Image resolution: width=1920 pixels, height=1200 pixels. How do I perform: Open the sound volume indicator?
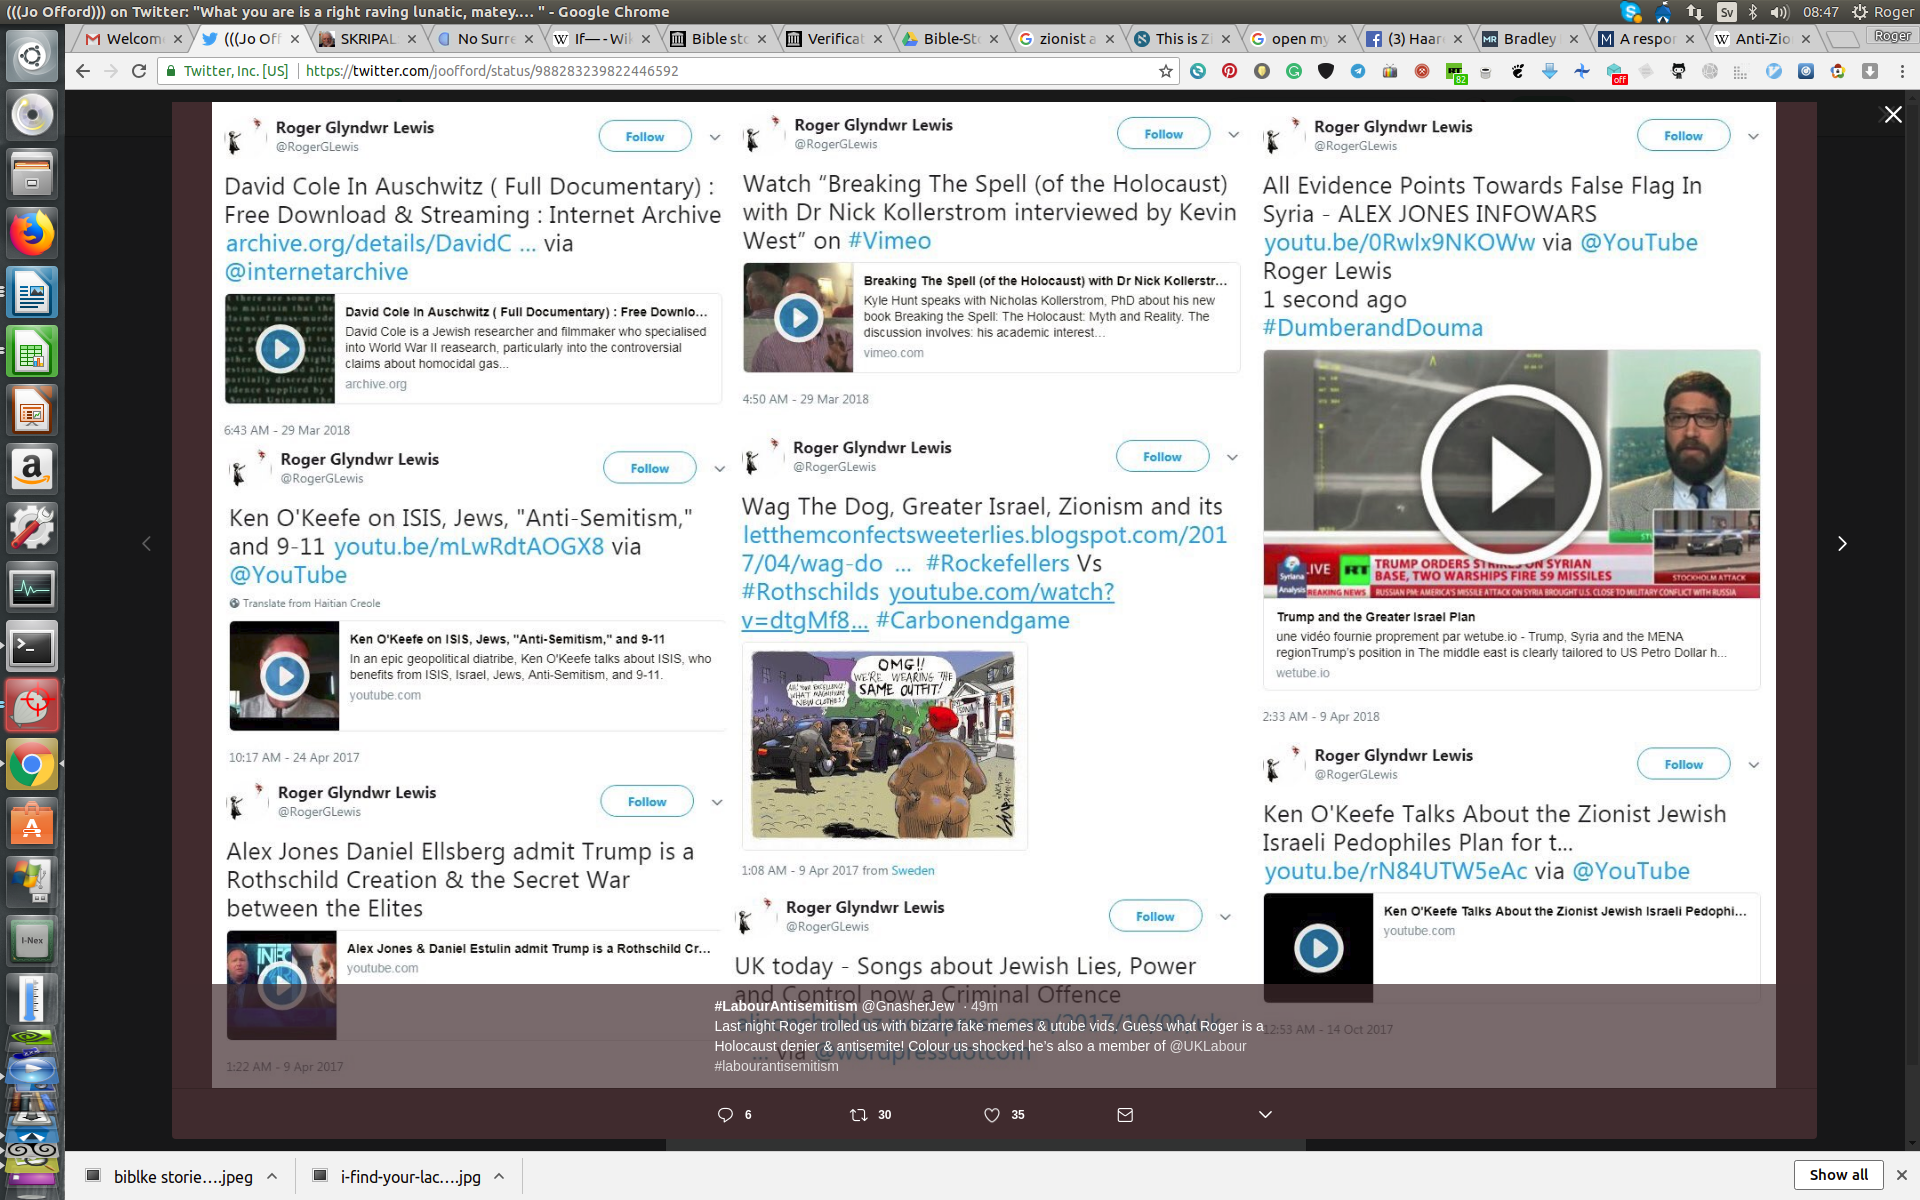[1779, 12]
